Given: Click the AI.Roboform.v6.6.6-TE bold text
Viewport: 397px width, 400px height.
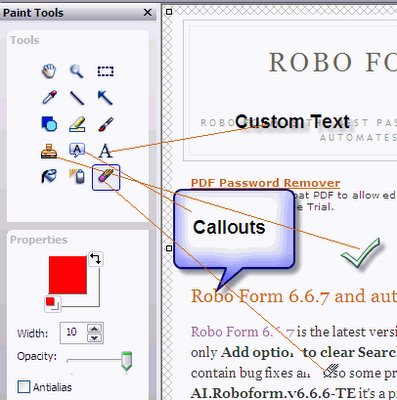Looking at the screenshot, I should coord(273,394).
